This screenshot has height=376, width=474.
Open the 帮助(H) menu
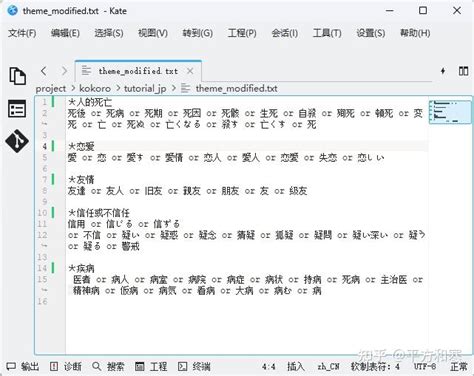point(415,33)
